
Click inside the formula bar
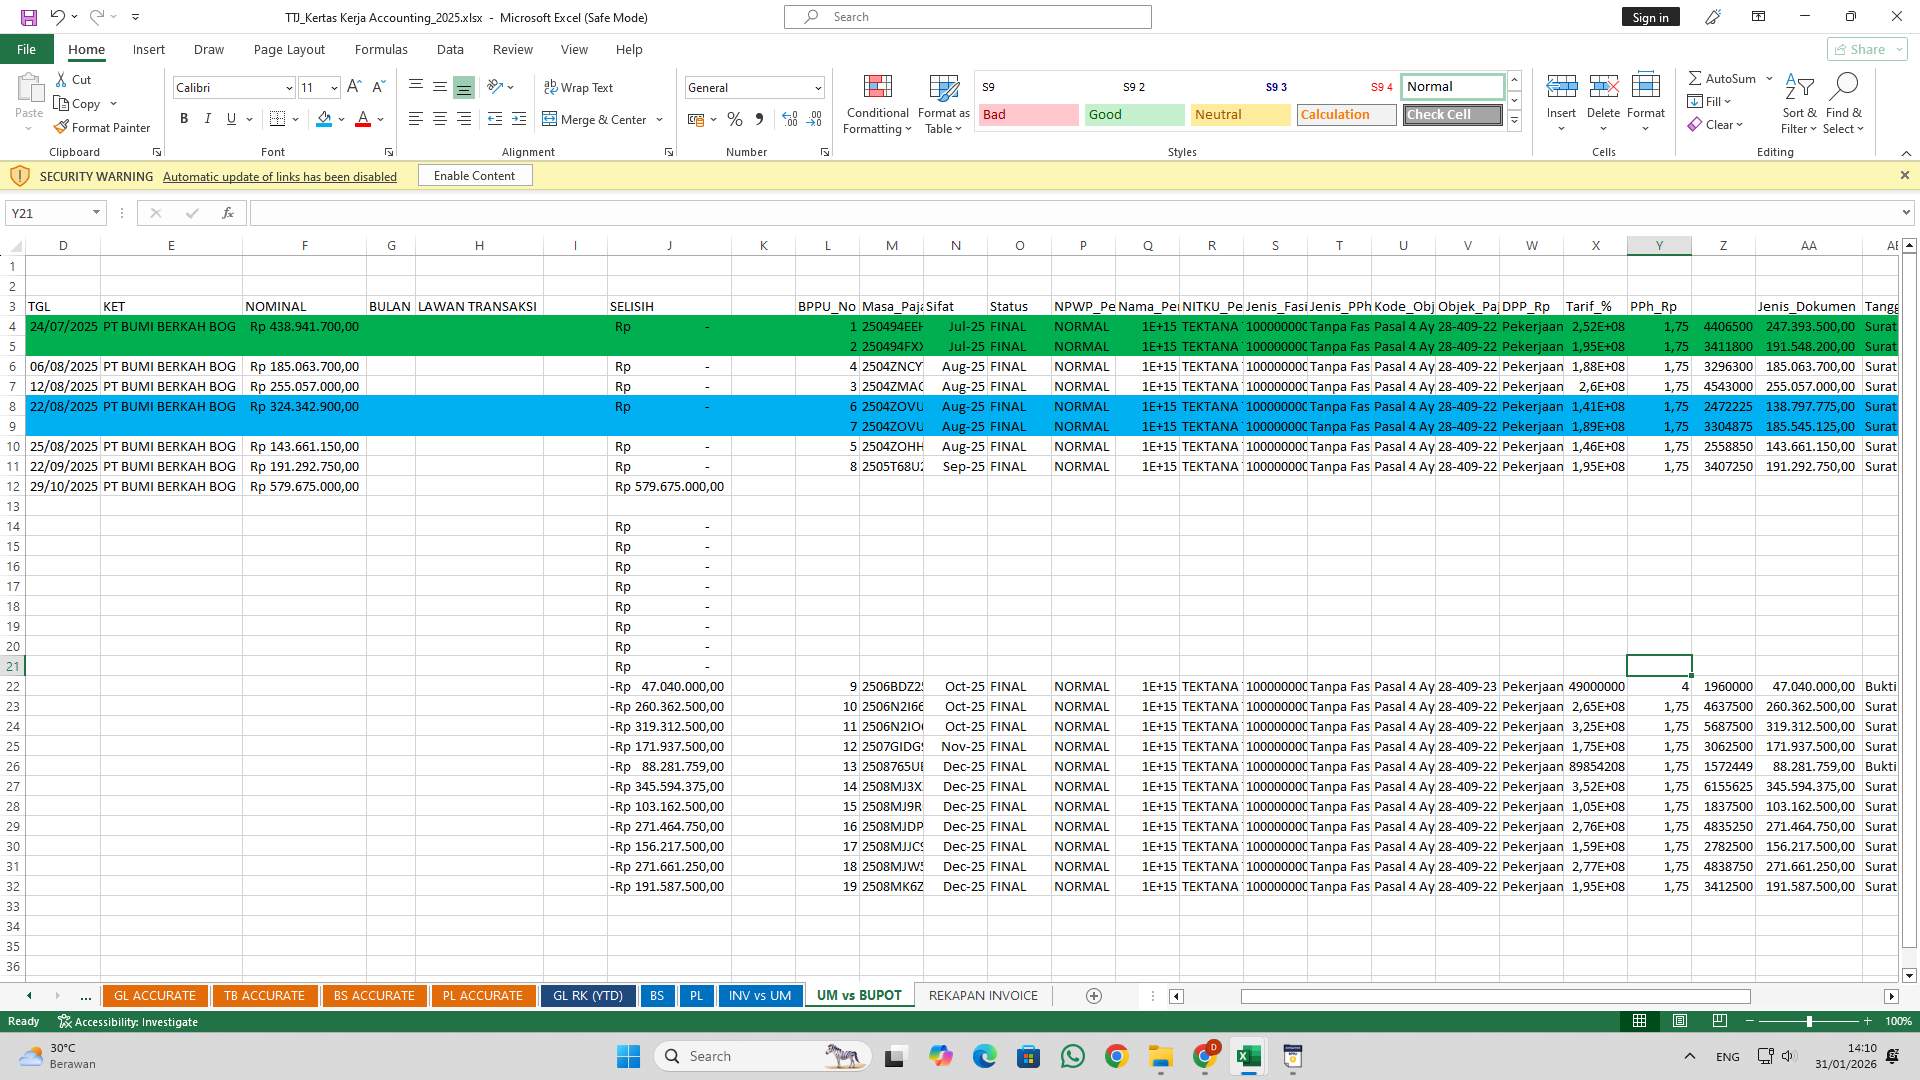pos(700,212)
